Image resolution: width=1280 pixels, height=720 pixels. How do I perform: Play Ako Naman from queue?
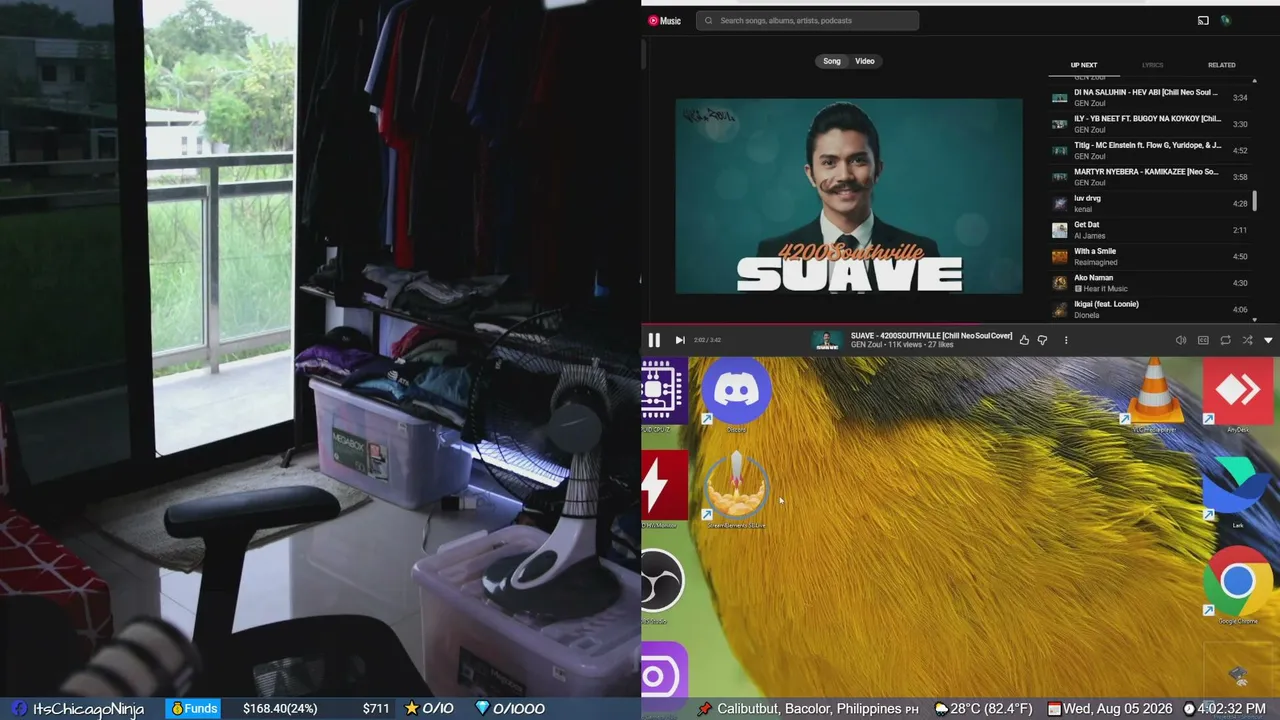[1150, 283]
